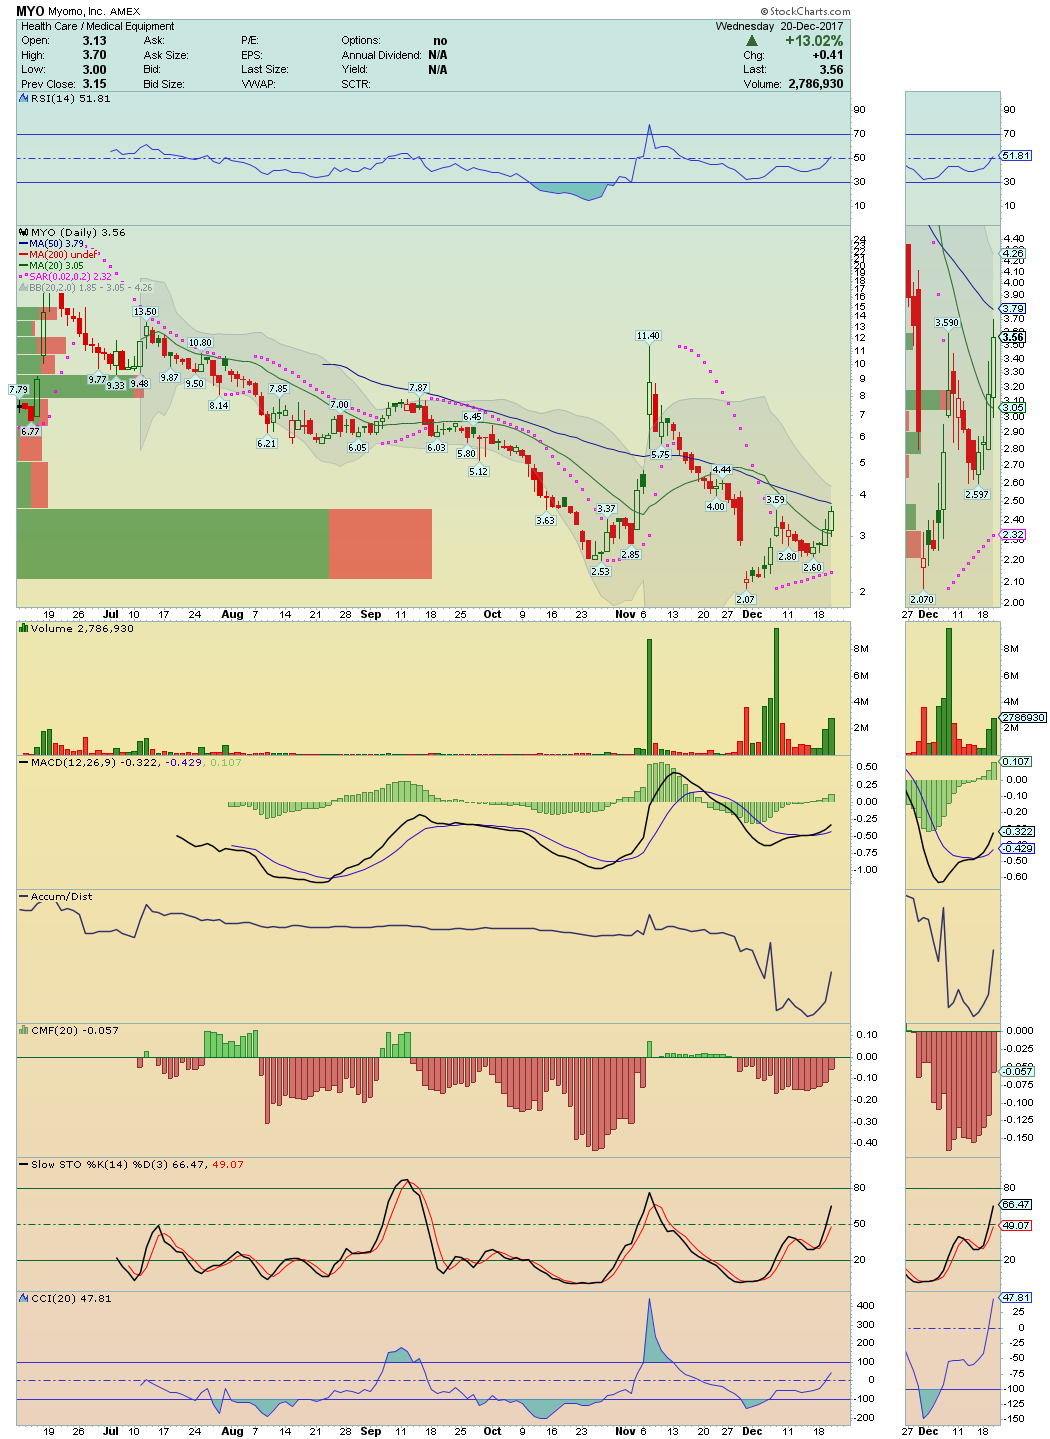Click the 2.53 price low annotation
This screenshot has height=1439, width=1050.
[x=600, y=571]
